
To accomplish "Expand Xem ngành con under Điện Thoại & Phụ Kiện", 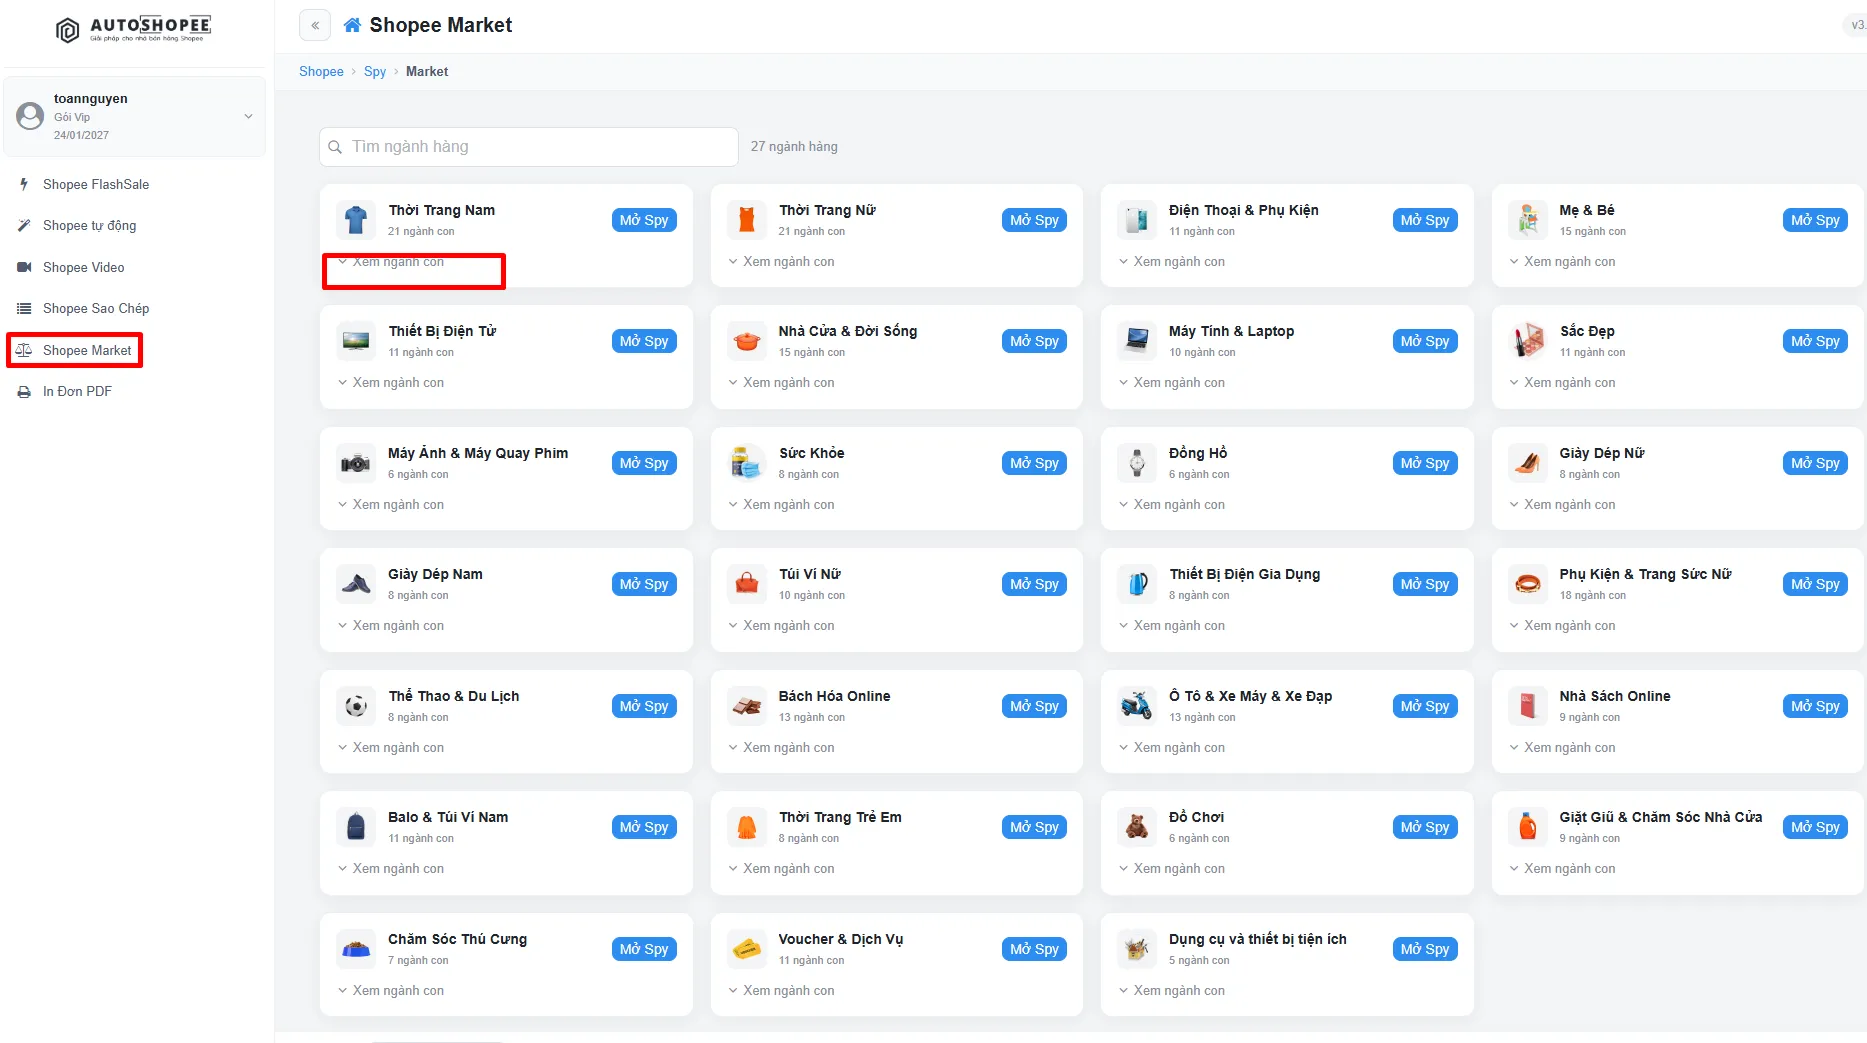I will [1171, 261].
